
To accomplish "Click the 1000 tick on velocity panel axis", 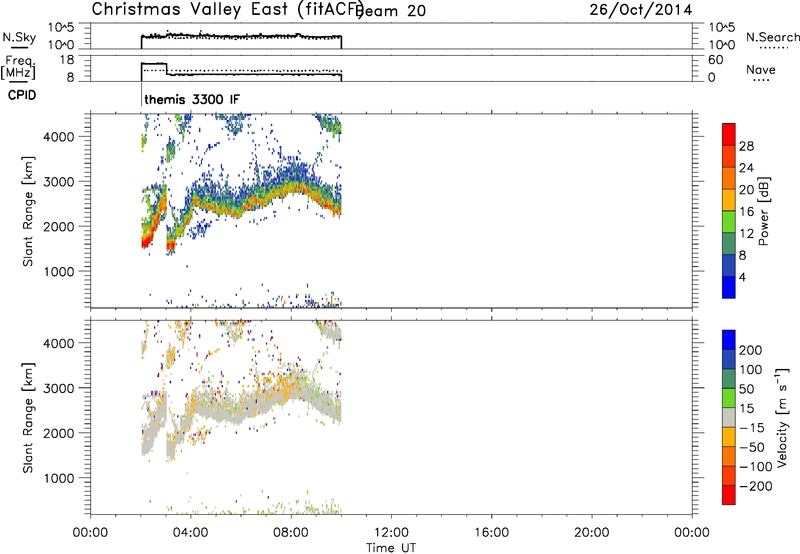I will (59, 478).
